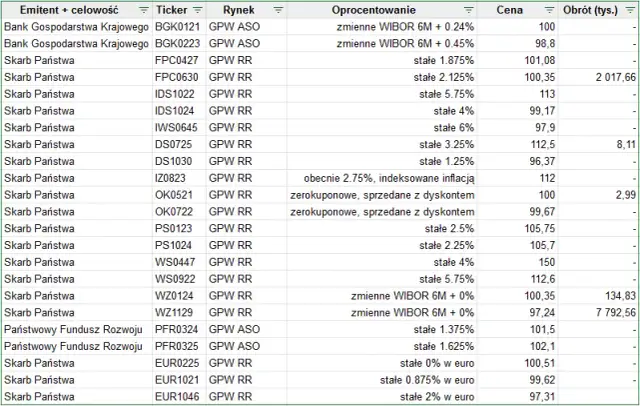Click the Rynek column filter icon
640x406 pixels.
[277, 9]
